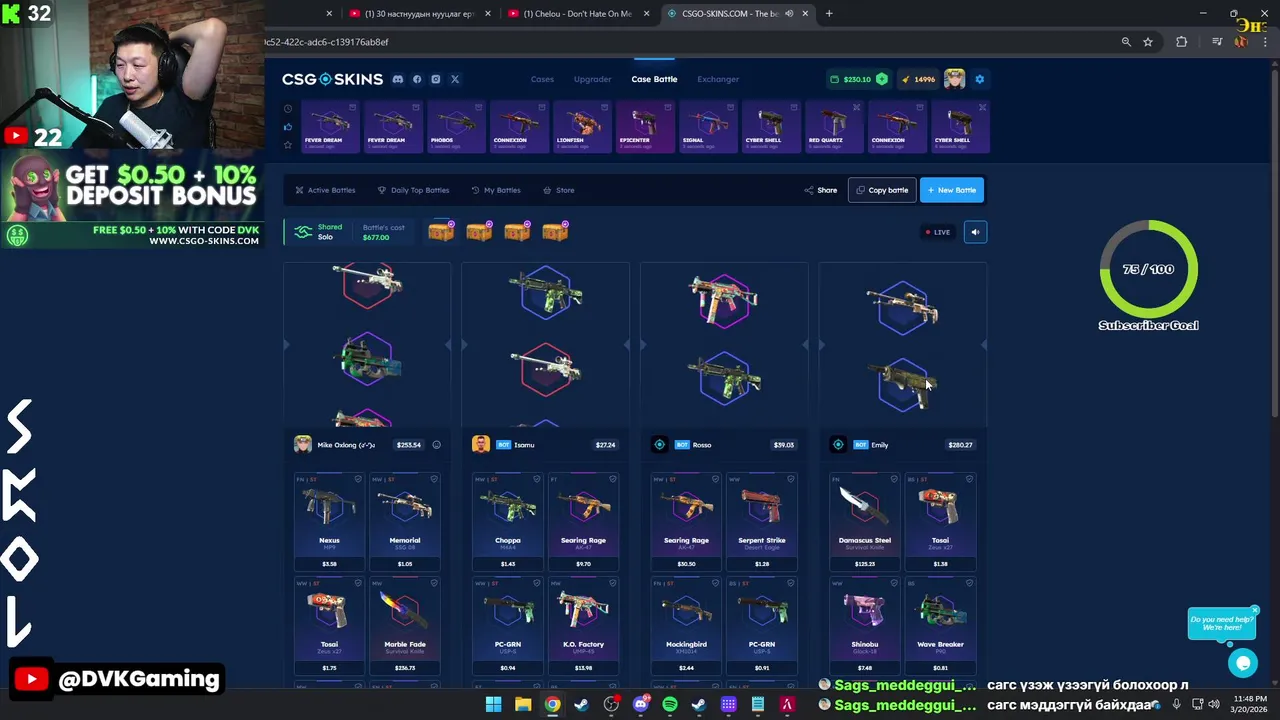Open Active Battles section

pyautogui.click(x=325, y=190)
